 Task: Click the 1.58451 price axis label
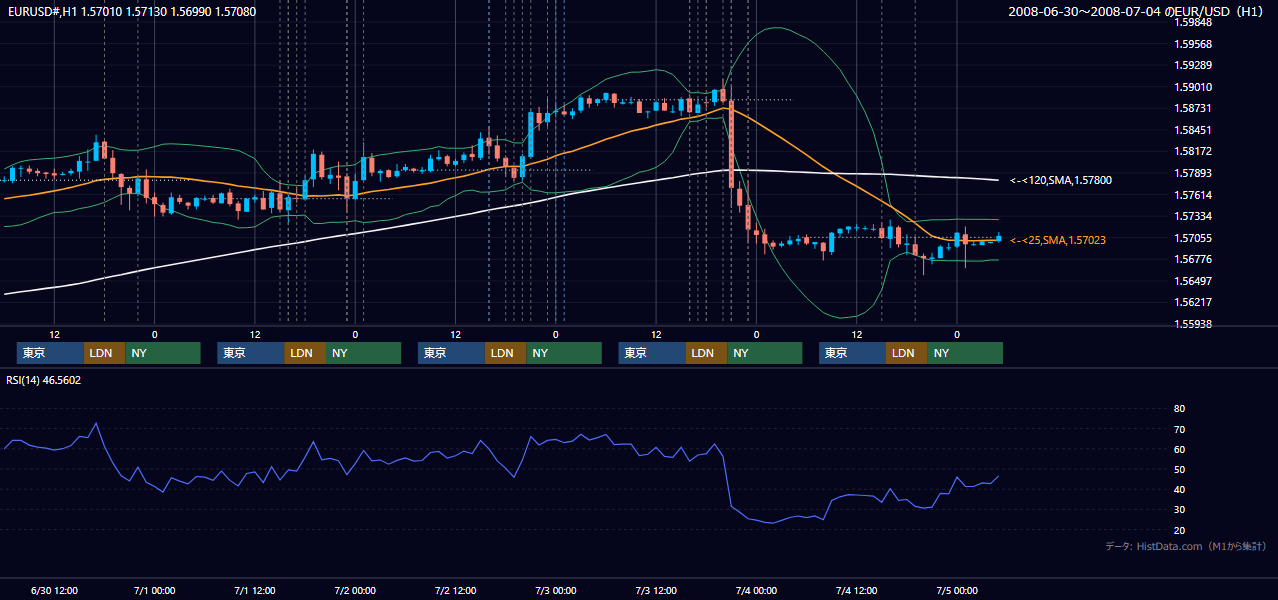click(1193, 130)
